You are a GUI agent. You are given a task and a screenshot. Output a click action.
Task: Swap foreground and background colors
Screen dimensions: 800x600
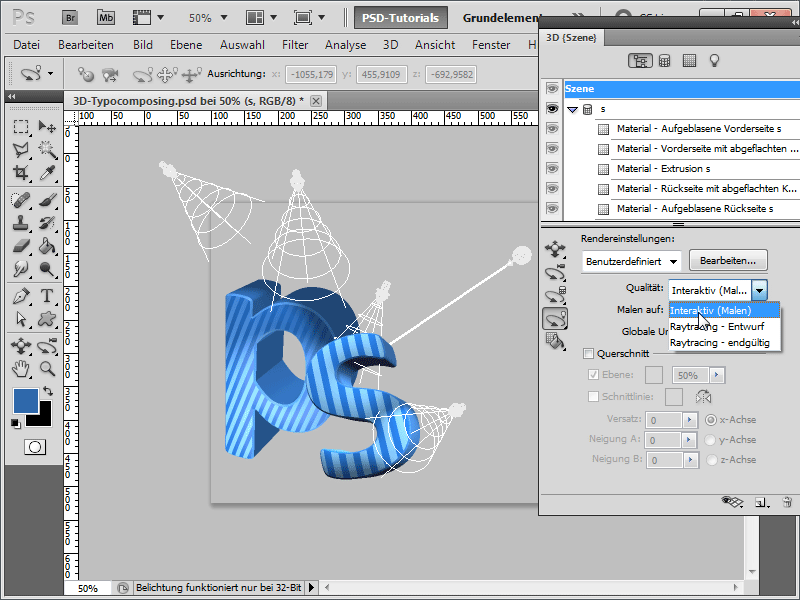coord(48,391)
